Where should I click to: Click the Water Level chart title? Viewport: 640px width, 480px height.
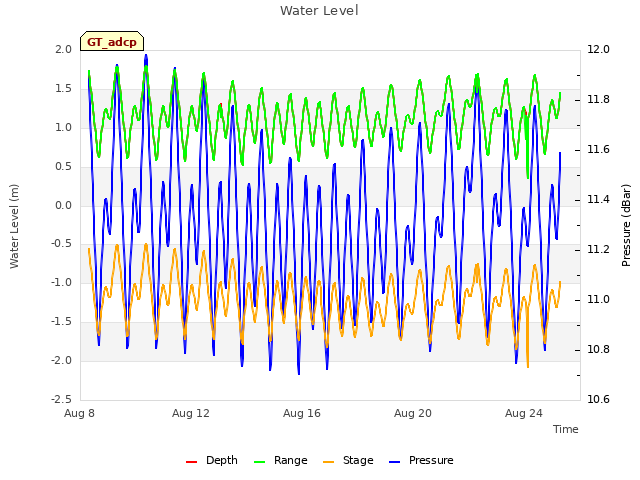point(319,11)
